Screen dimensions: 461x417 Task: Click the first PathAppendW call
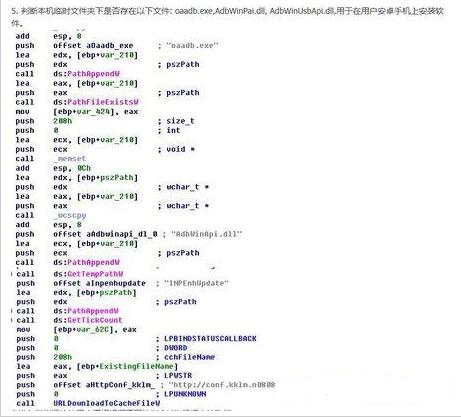tap(94, 74)
